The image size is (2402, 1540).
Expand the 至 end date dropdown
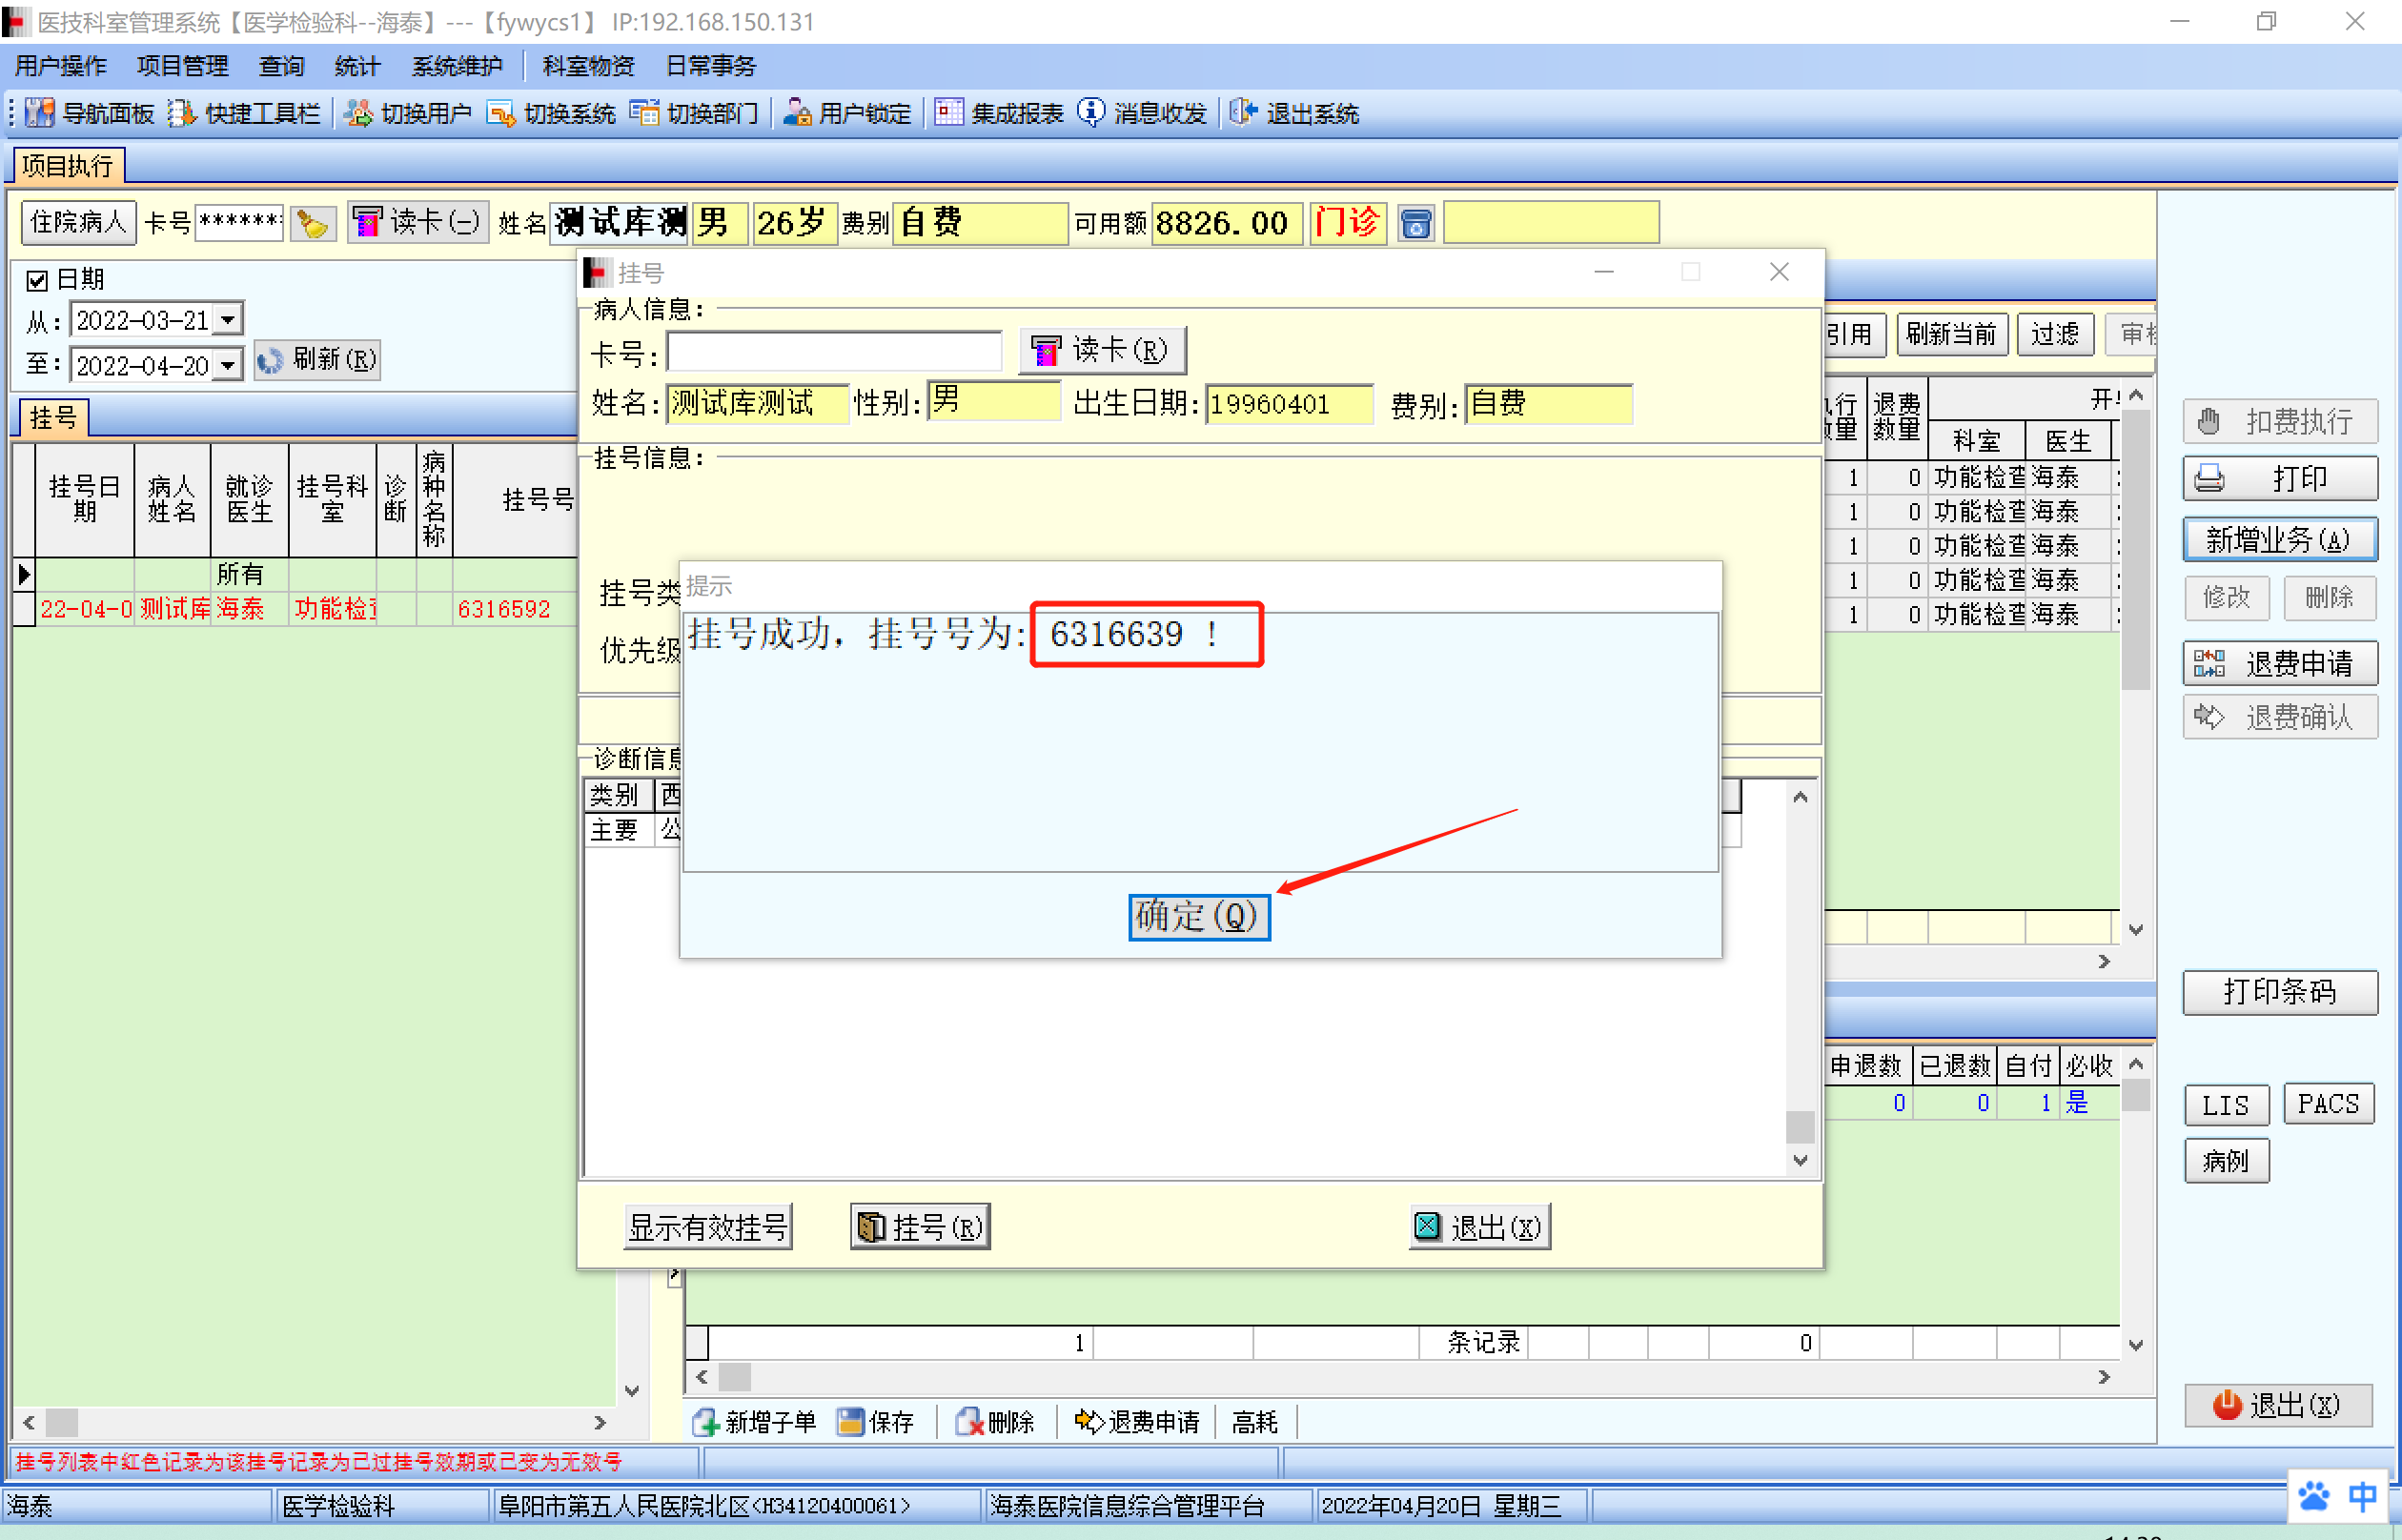pyautogui.click(x=228, y=366)
